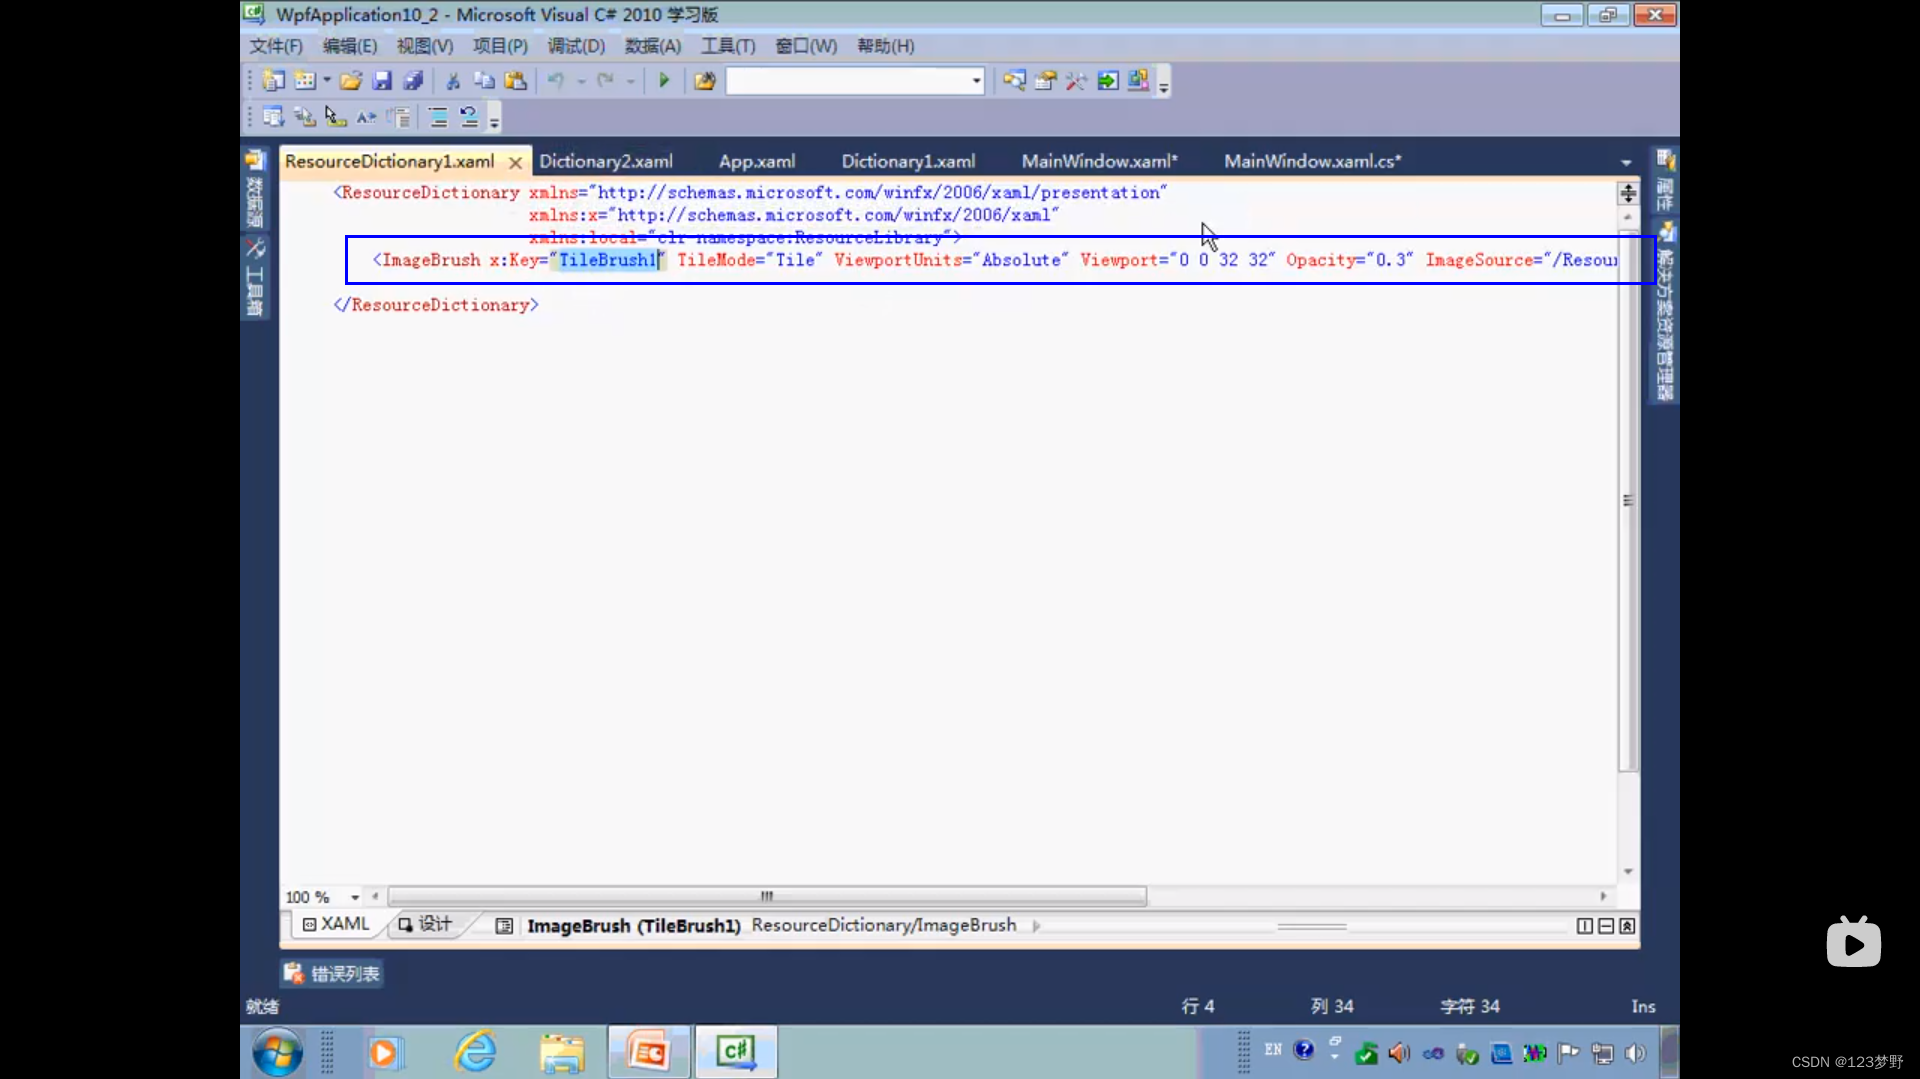The width and height of the screenshot is (1920, 1079).
Task: Start debugging with the green play icon
Action: (664, 81)
